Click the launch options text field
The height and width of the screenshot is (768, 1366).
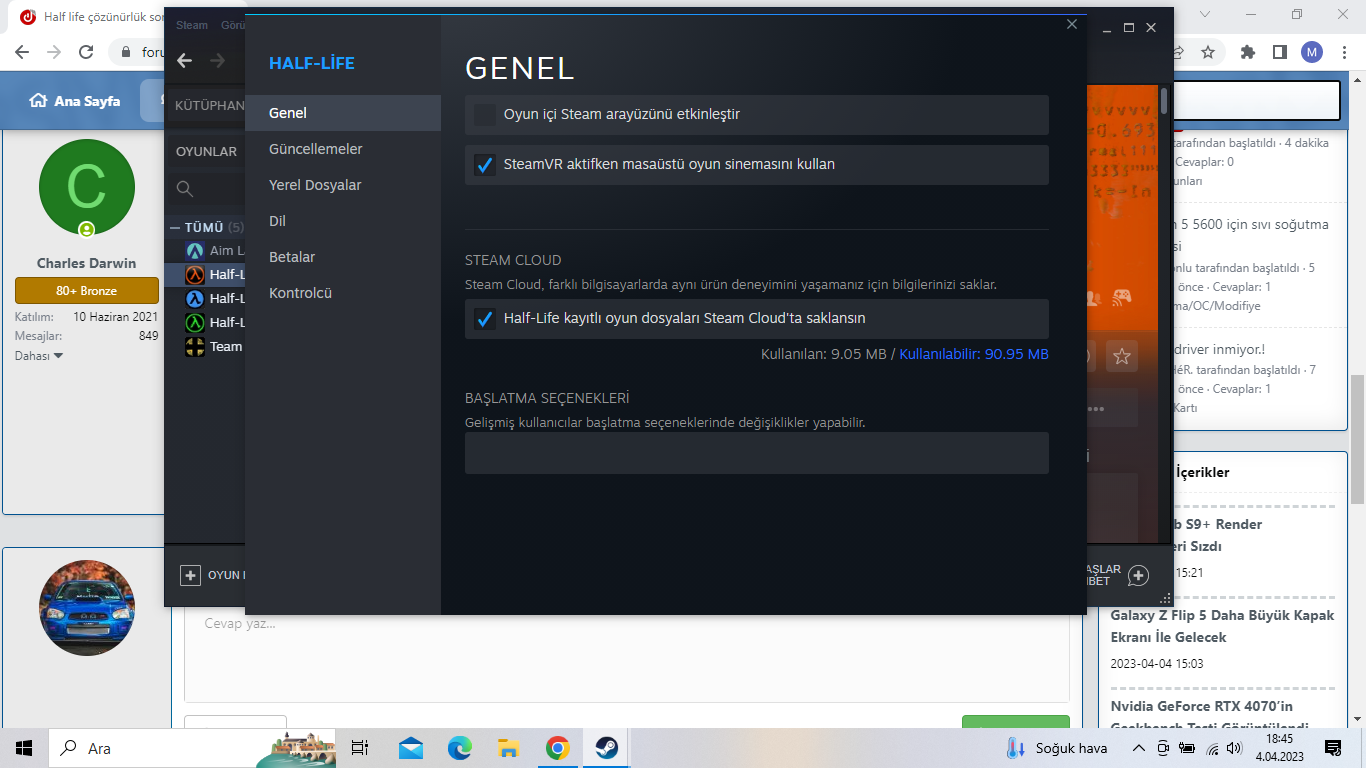(757, 453)
